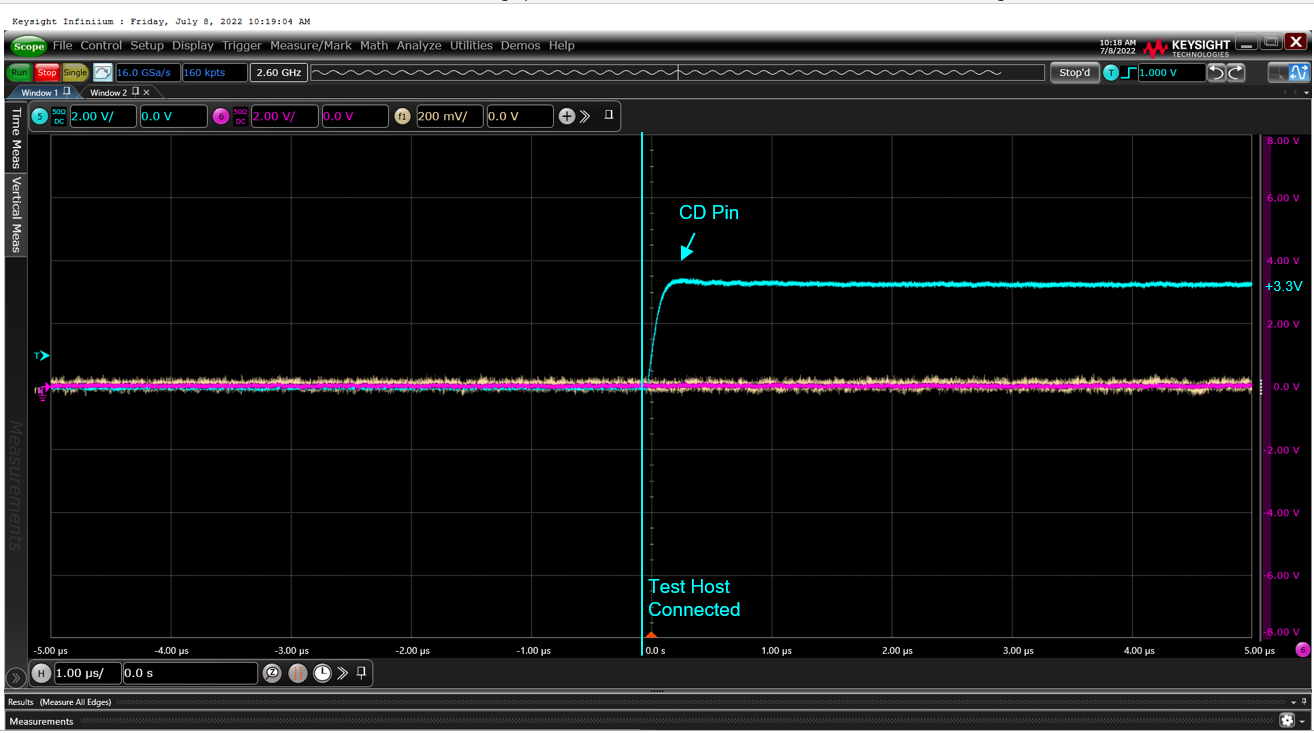Expand more channel options with double chevron
This screenshot has height=733, width=1314.
585,116
